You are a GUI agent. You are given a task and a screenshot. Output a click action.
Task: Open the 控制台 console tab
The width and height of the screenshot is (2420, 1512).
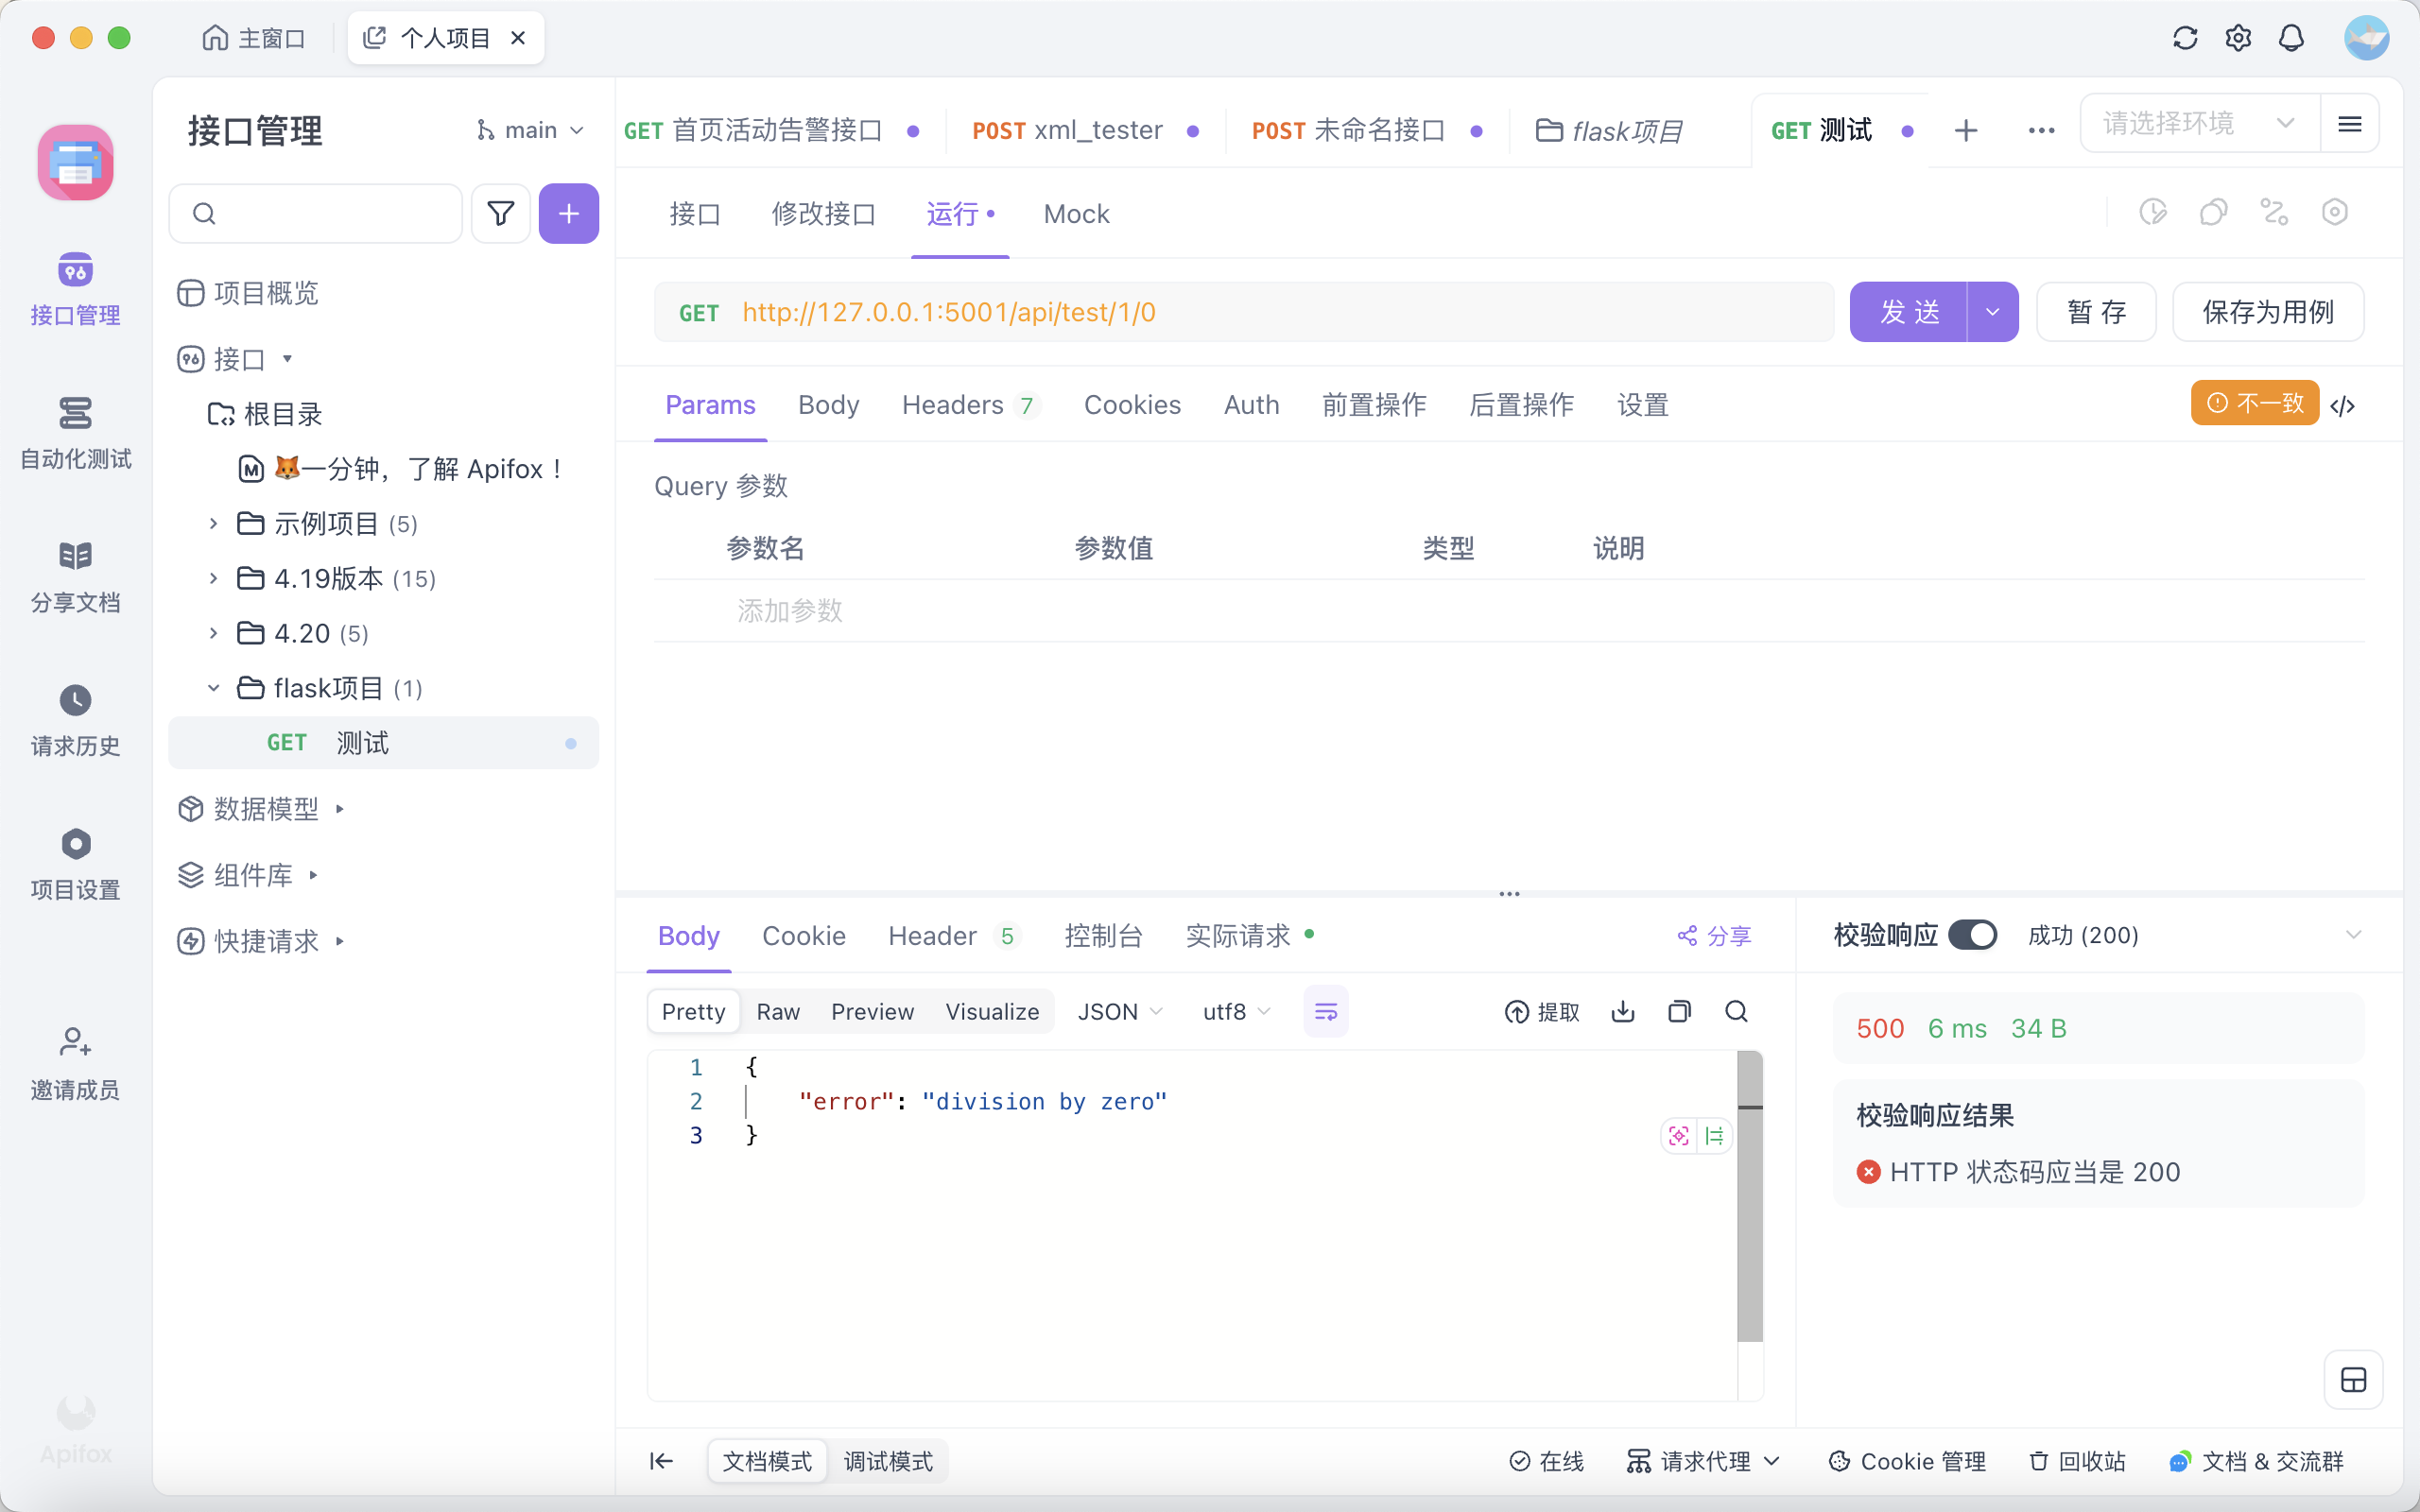[x=1103, y=935]
